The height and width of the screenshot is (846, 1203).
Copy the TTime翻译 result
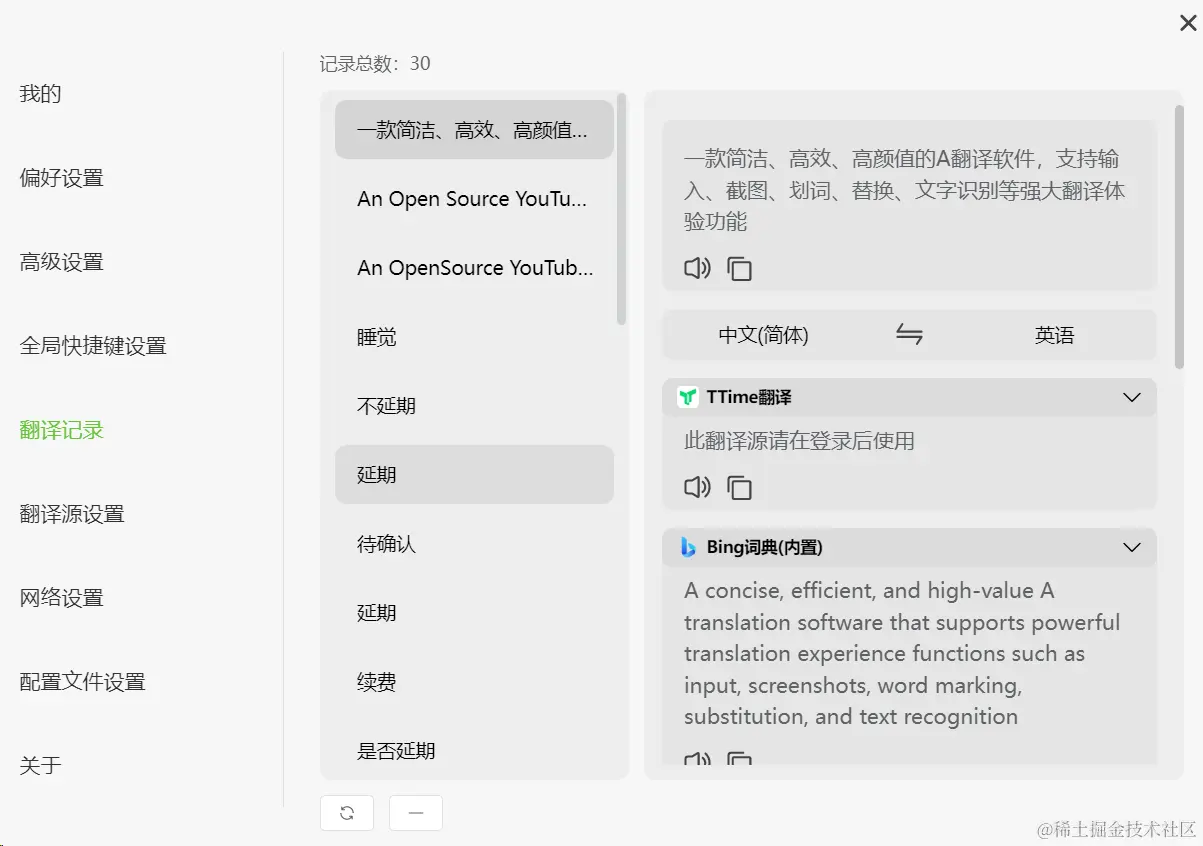[739, 488]
